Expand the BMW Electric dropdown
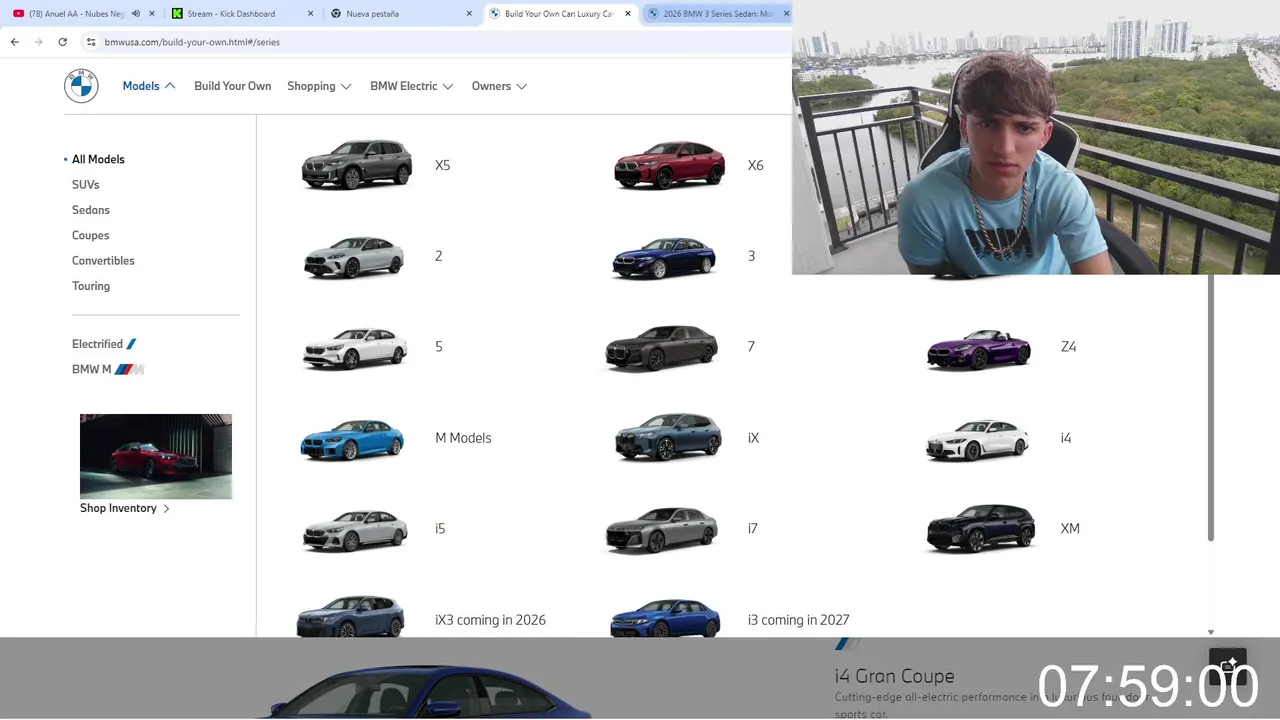The width and height of the screenshot is (1280, 720). click(411, 86)
